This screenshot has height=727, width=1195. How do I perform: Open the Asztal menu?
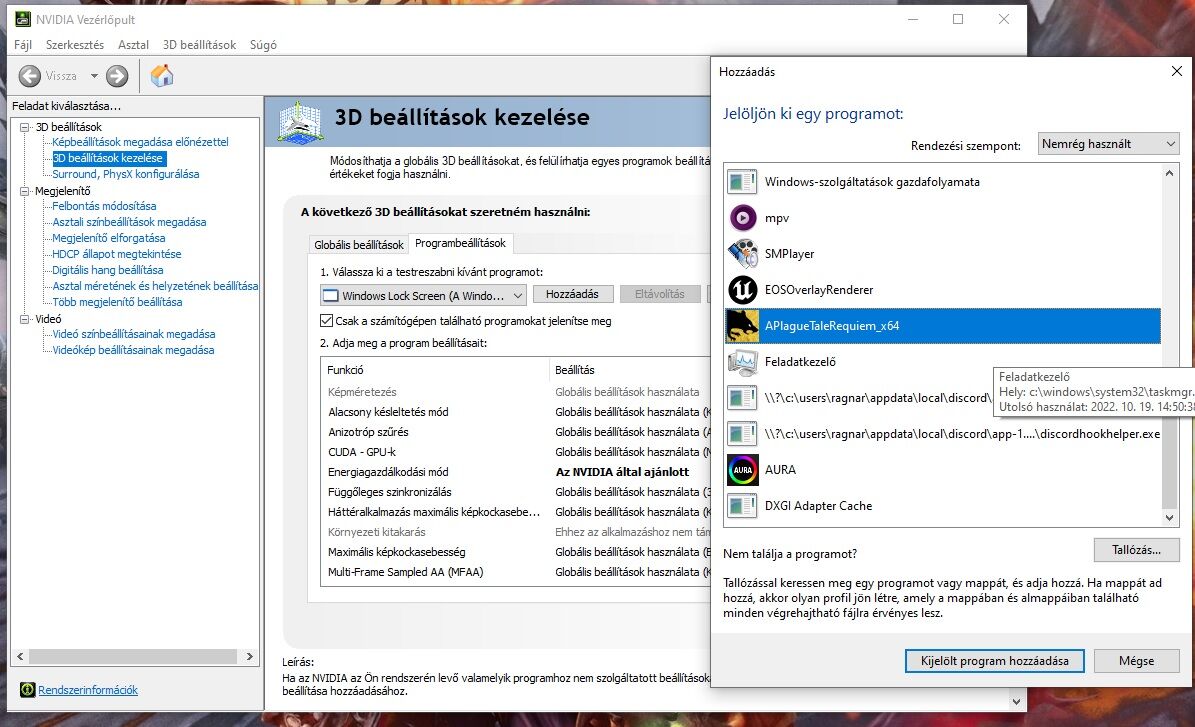click(133, 45)
